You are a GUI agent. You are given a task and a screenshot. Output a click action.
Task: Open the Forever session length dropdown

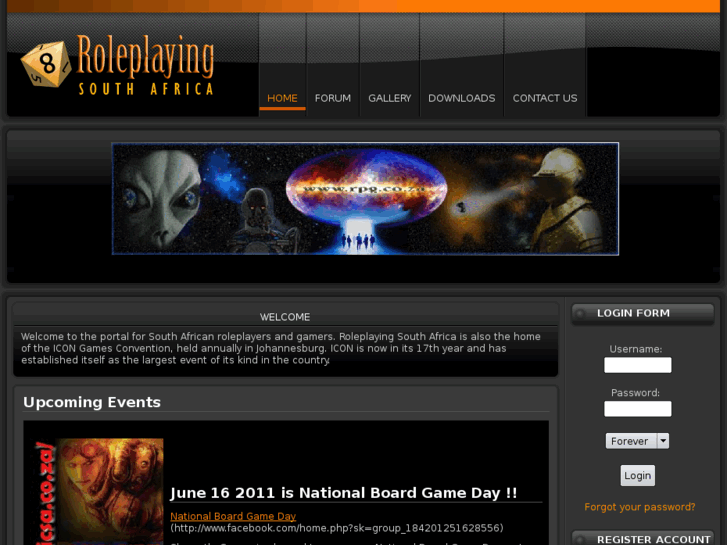[637, 441]
